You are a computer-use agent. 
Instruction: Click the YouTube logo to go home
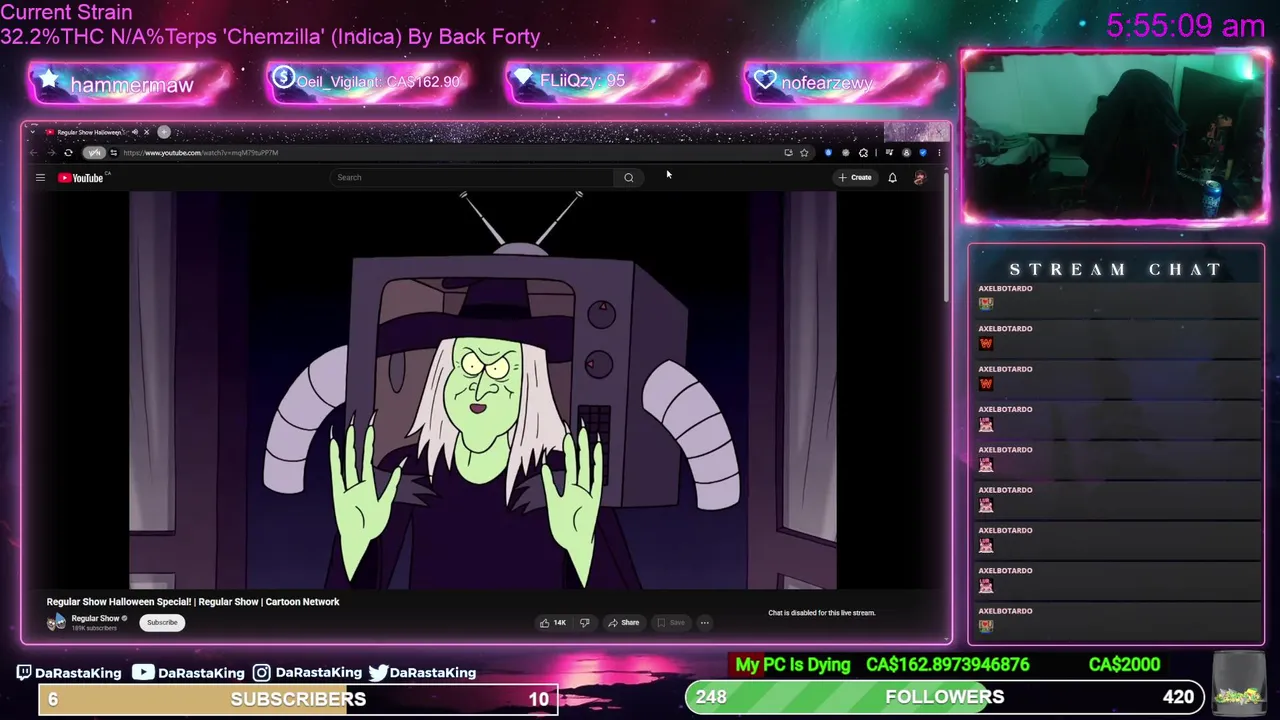(83, 178)
